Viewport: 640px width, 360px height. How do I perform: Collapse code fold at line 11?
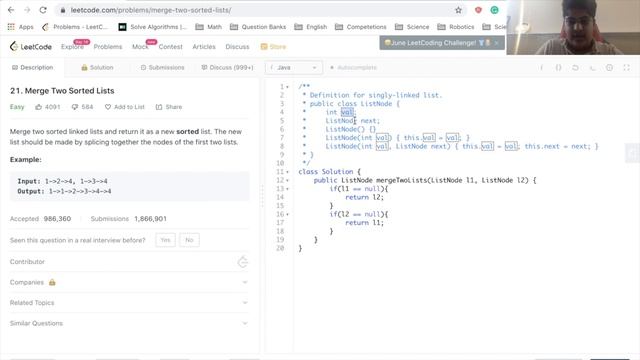coord(287,172)
